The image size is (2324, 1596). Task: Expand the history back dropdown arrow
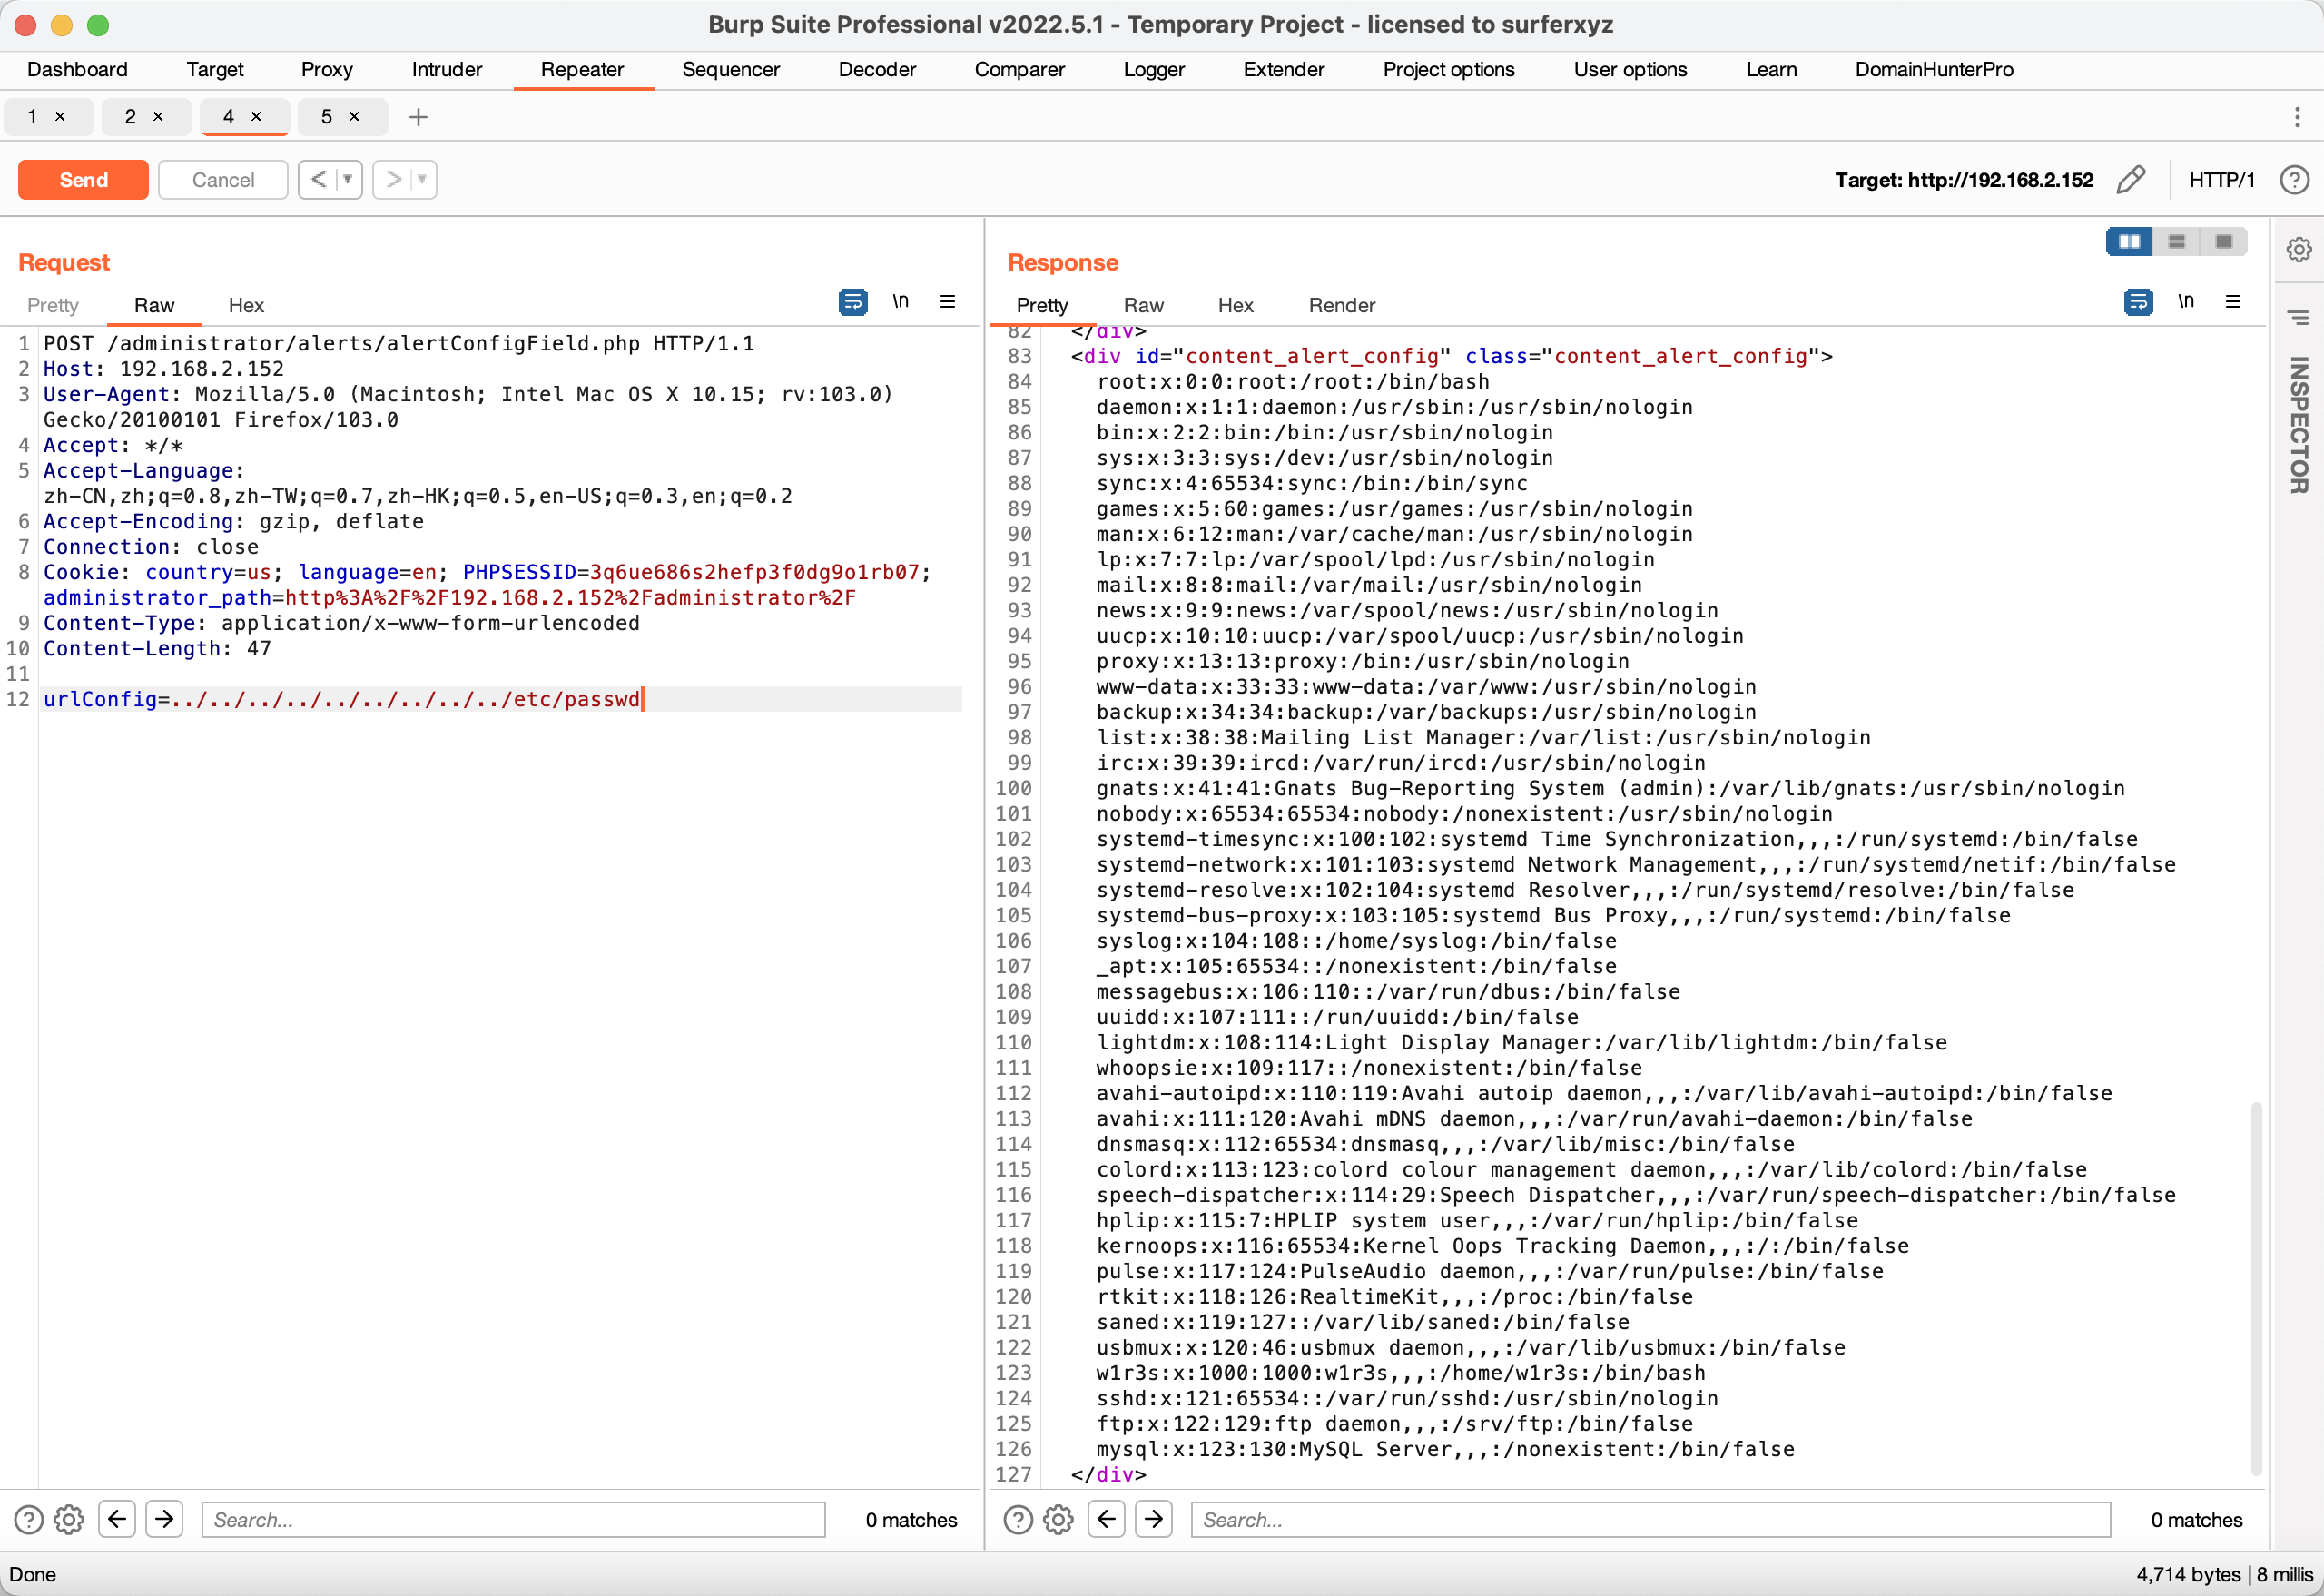point(348,180)
